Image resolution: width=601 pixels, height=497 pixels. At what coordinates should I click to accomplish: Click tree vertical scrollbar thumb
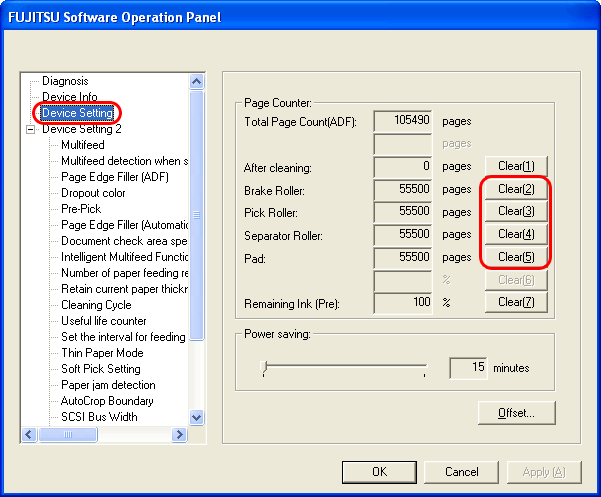click(197, 215)
